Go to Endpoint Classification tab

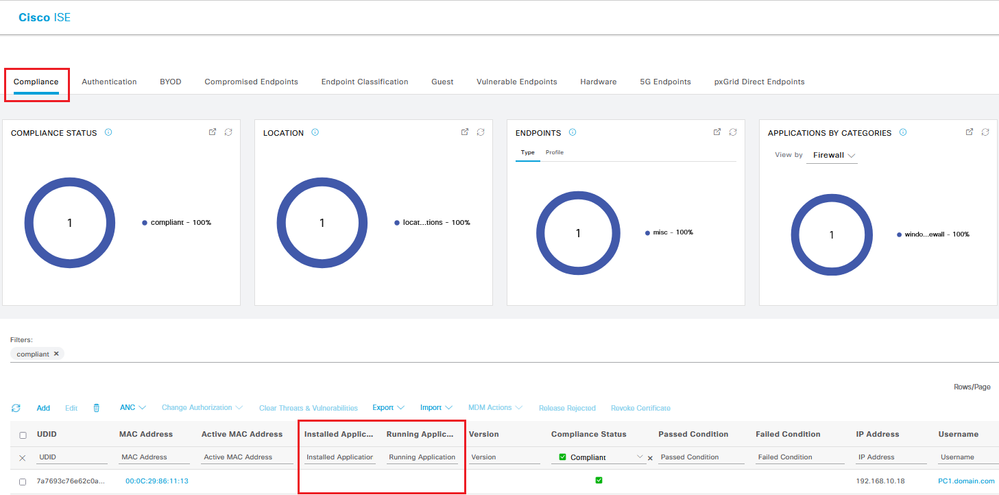(364, 82)
